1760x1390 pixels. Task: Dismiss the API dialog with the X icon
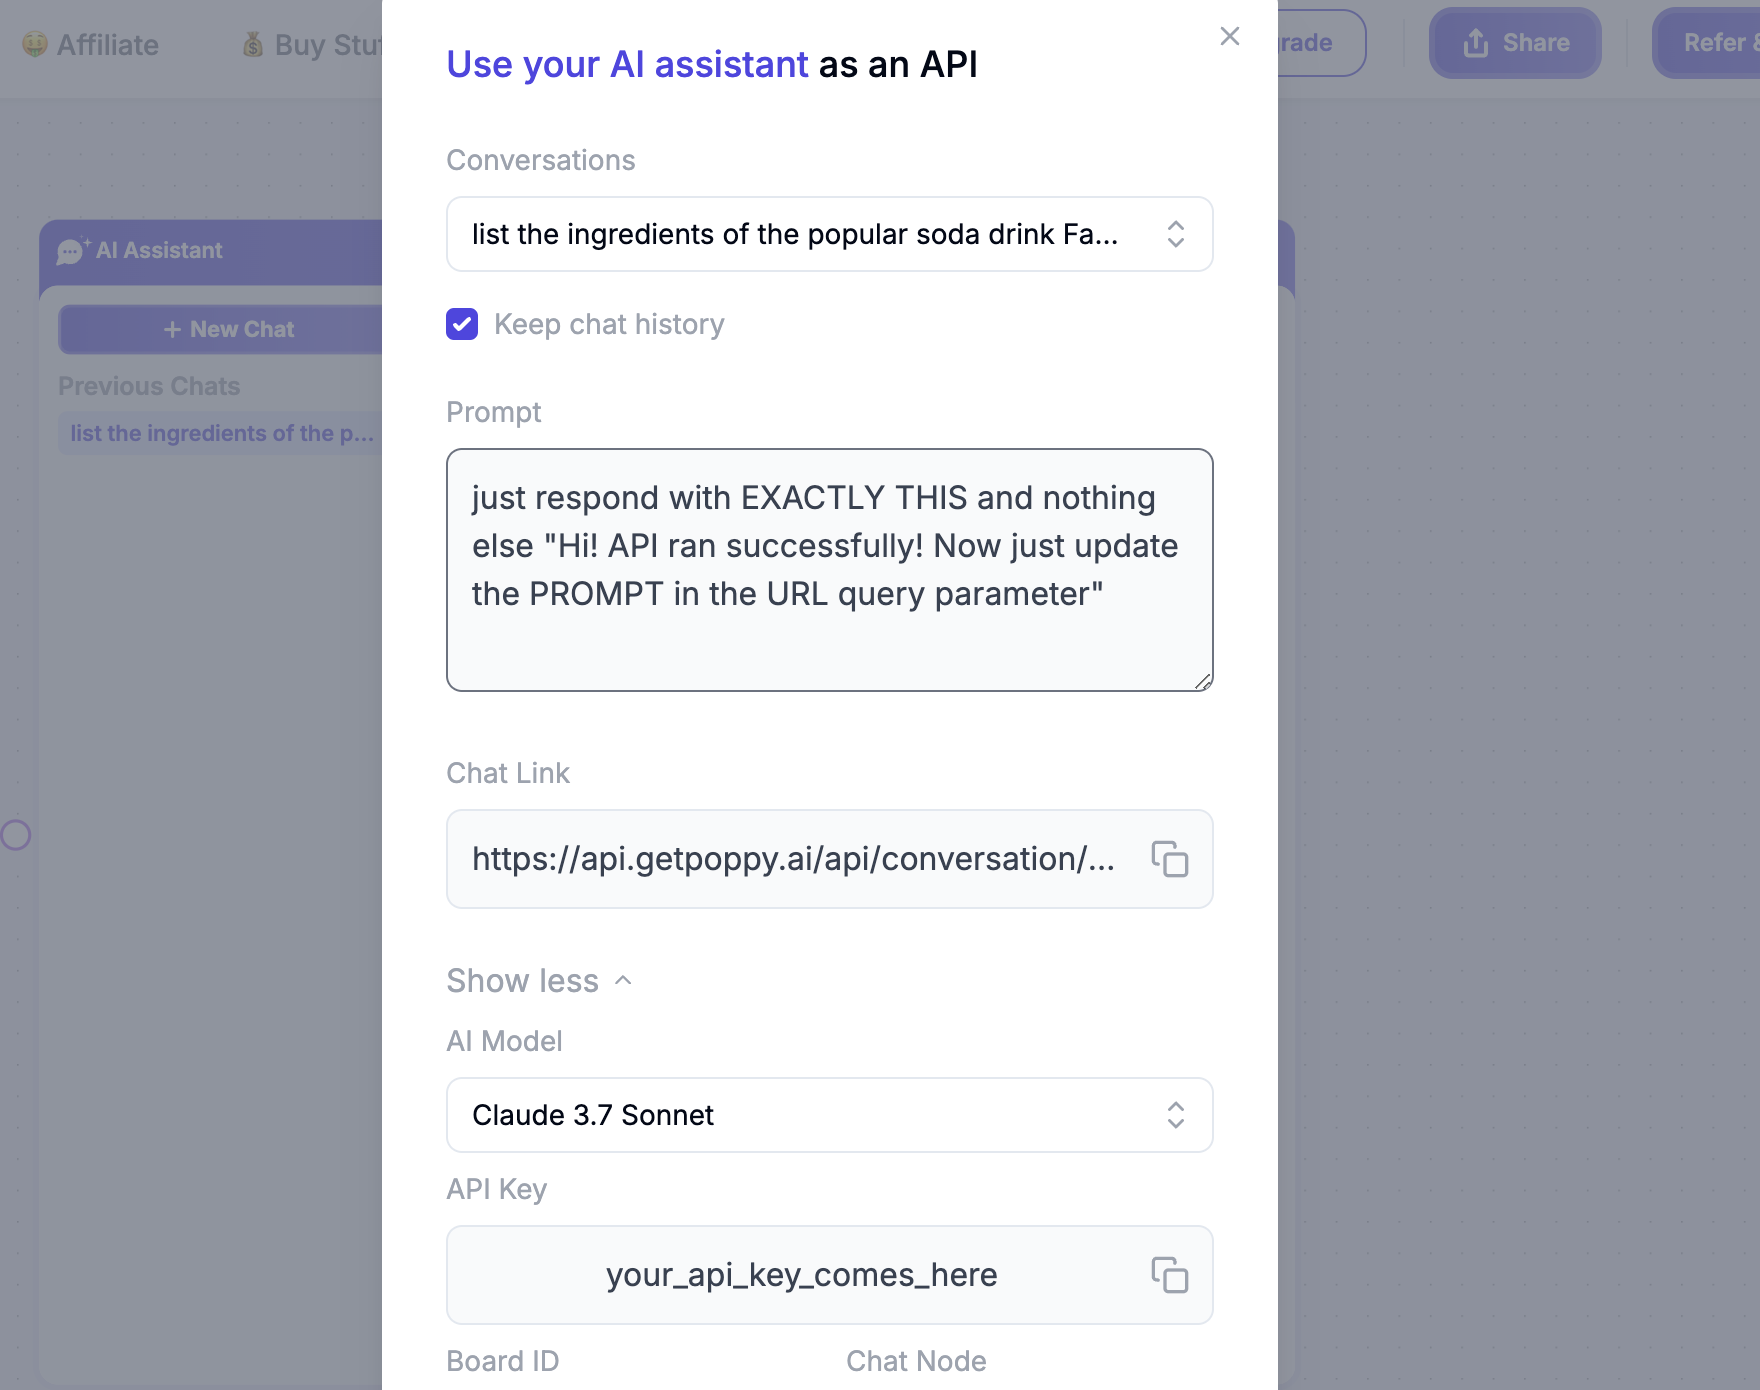[1229, 36]
